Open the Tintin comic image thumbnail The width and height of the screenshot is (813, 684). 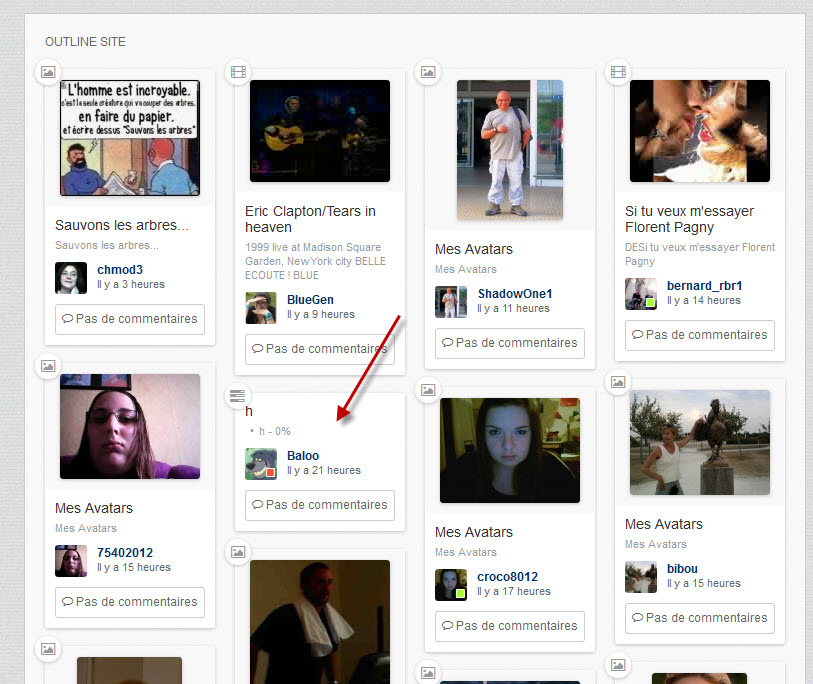[129, 138]
